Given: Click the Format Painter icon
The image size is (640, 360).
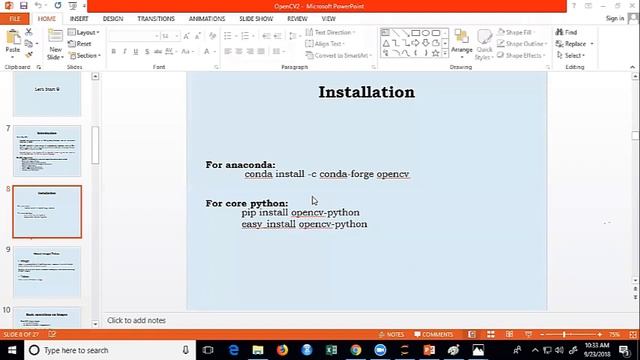Looking at the screenshot, I should (29, 55).
